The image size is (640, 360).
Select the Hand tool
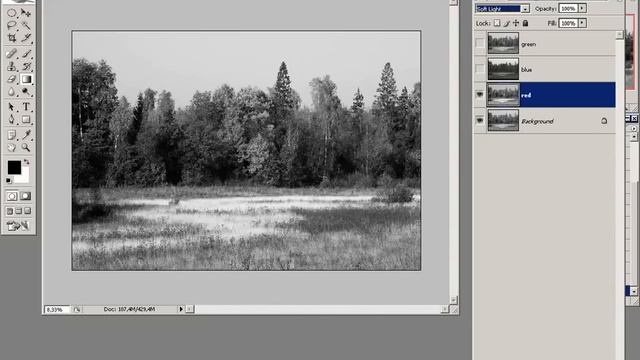(x=11, y=147)
